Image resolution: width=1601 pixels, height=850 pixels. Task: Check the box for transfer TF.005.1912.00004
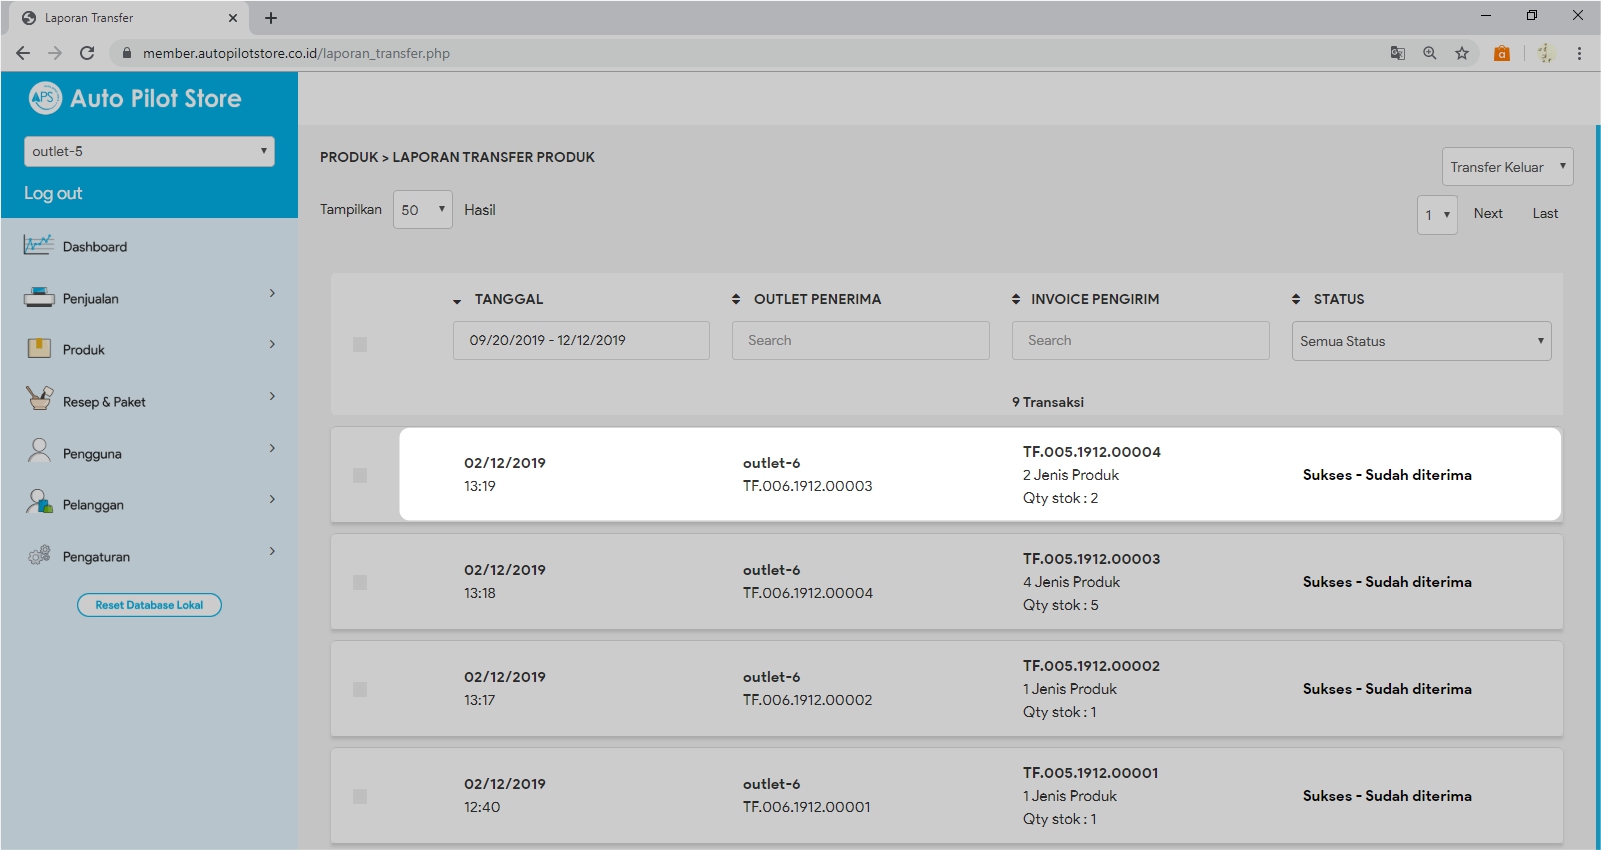pyautogui.click(x=360, y=475)
